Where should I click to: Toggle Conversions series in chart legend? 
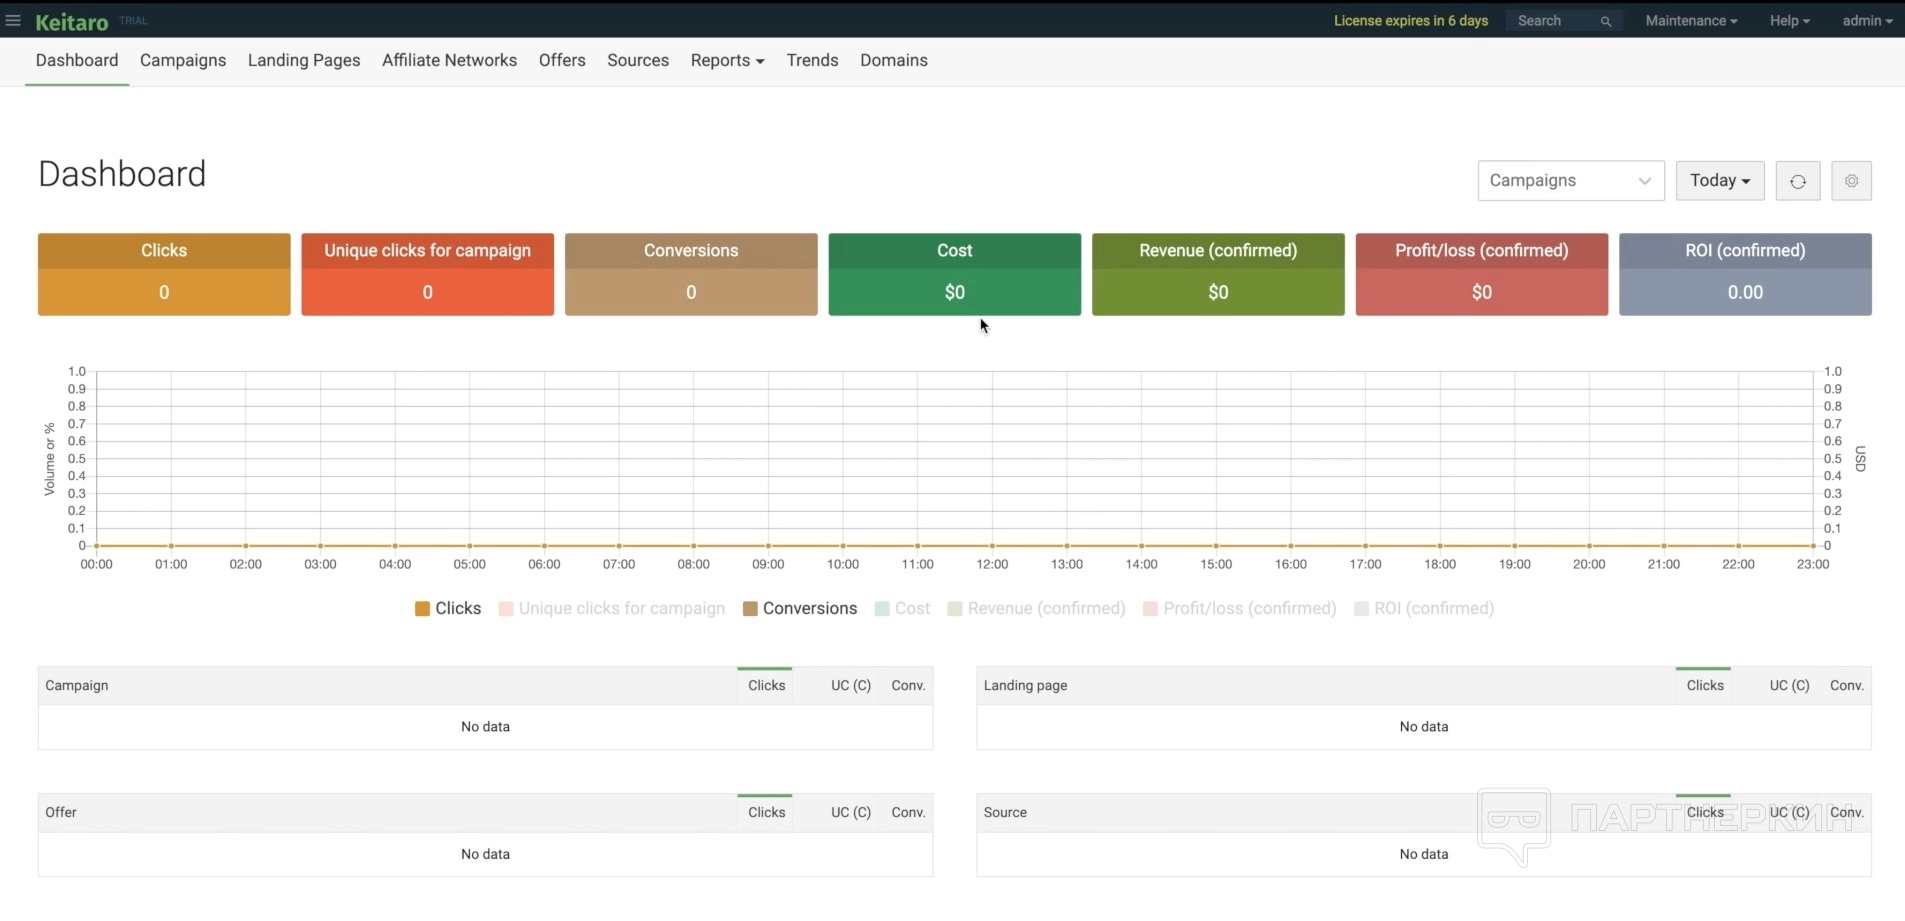pos(800,608)
